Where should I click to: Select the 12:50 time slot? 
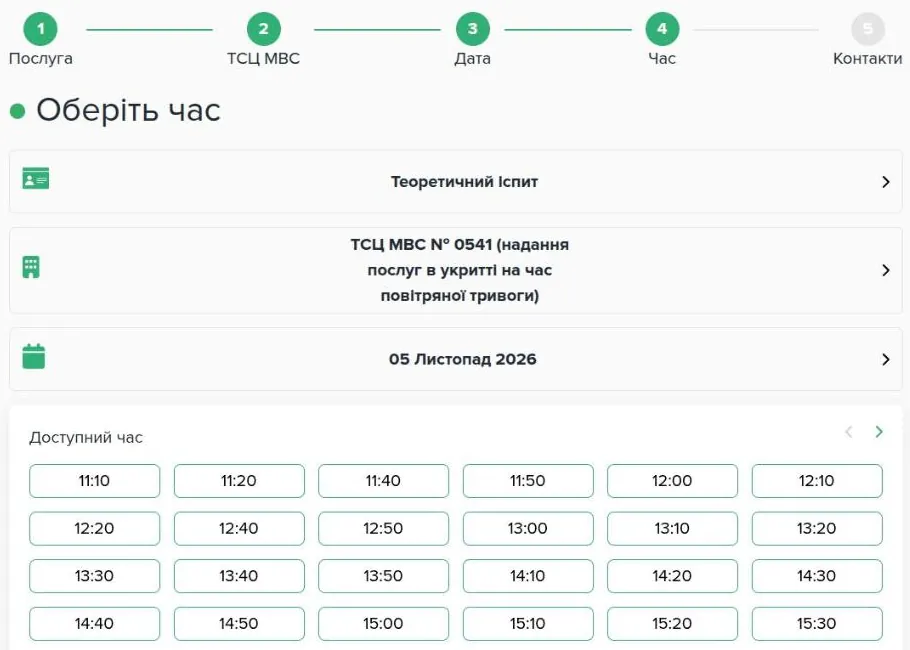coord(383,528)
